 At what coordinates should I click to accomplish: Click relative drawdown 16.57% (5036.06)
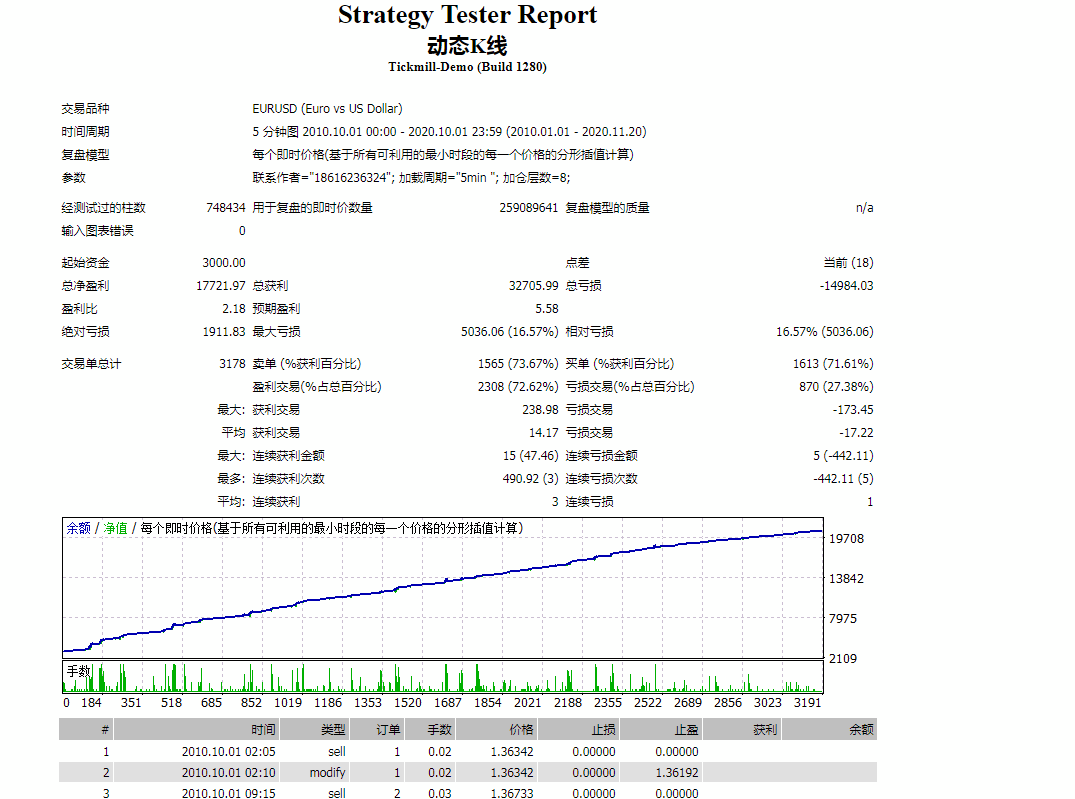coord(825,332)
